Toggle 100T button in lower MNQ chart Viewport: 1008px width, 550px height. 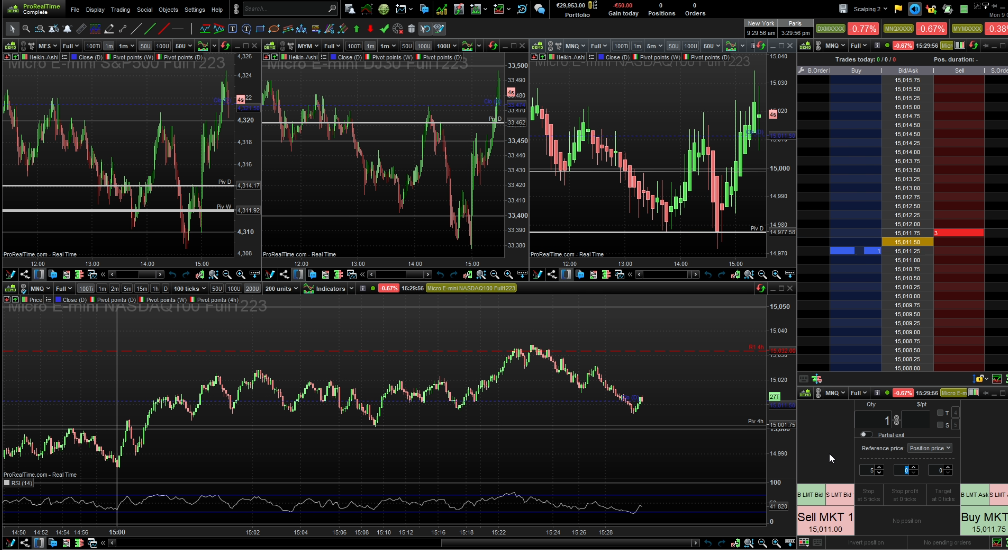point(86,288)
